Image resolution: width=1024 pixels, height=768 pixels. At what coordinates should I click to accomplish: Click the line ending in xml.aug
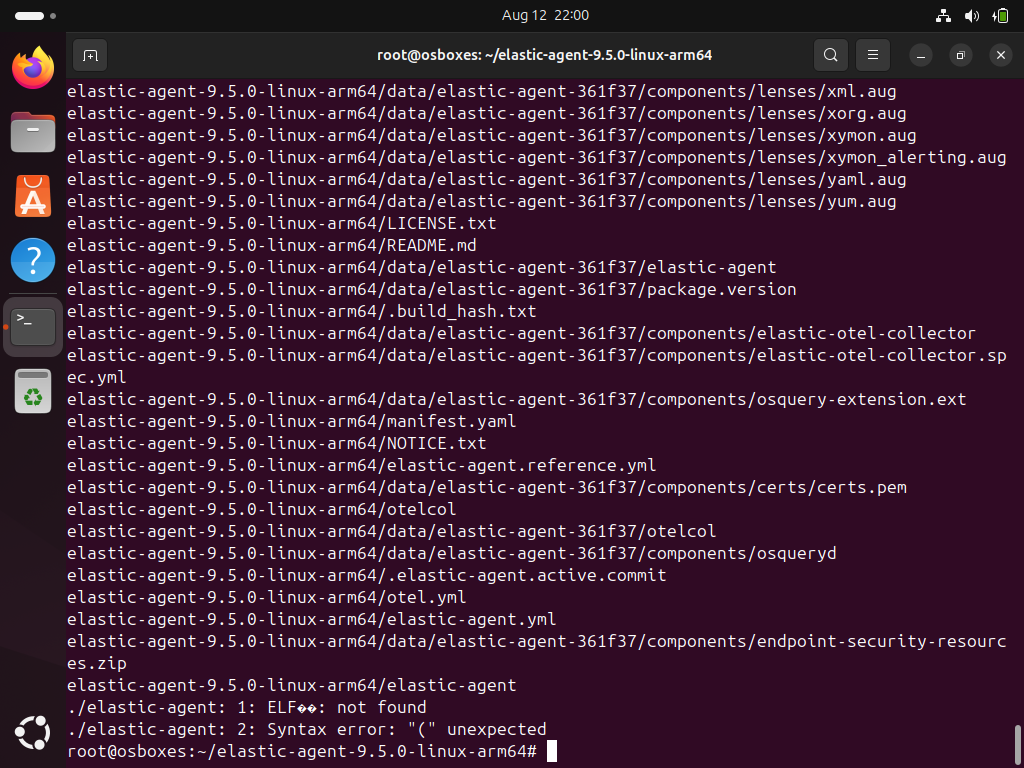point(481,91)
